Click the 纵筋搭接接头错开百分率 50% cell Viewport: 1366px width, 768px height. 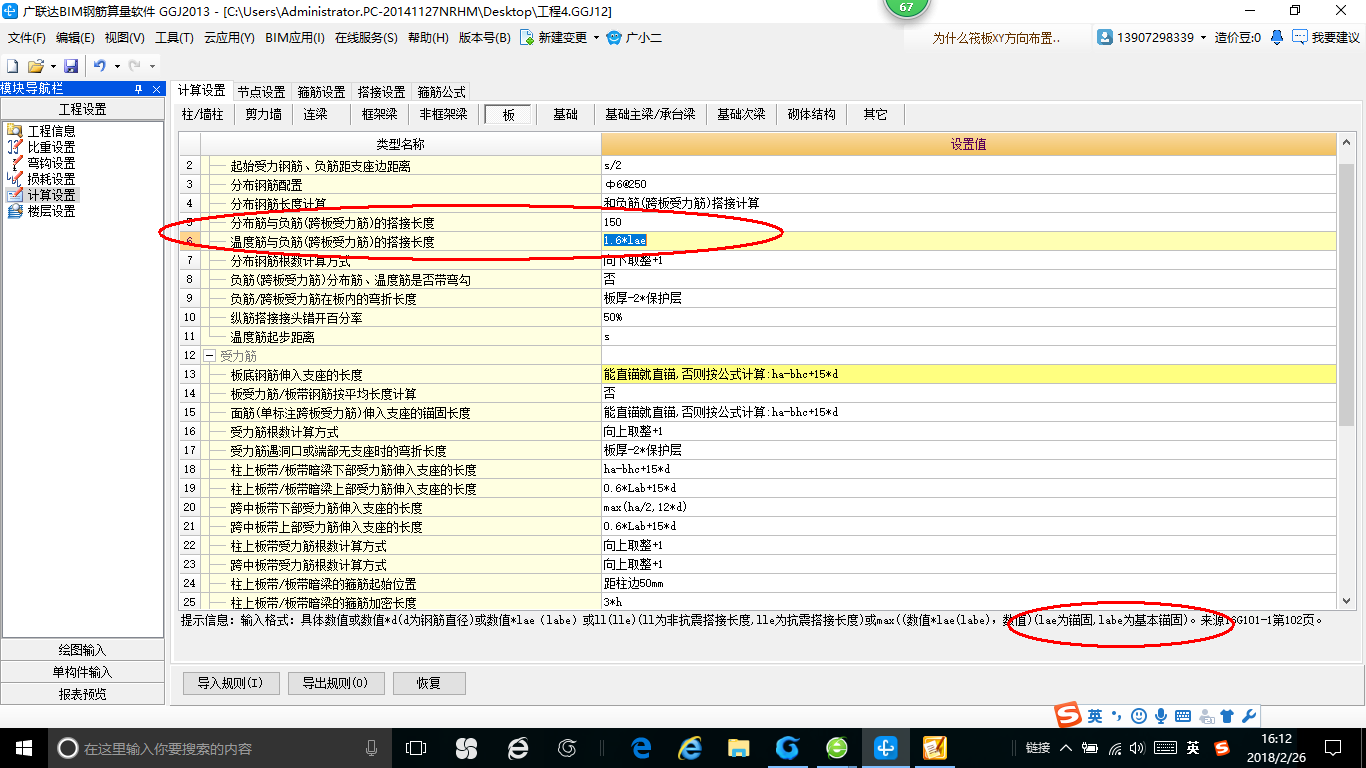[968, 317]
